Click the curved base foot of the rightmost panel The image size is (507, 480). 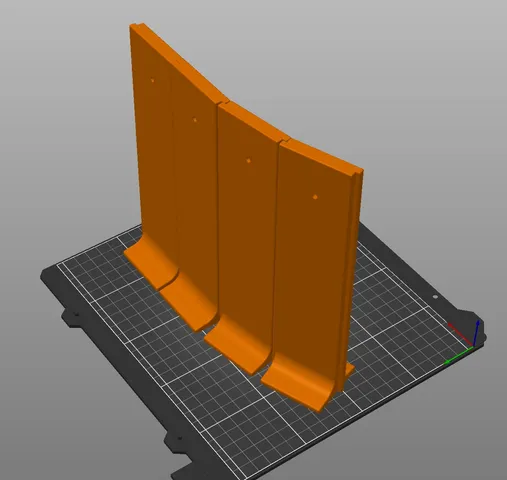point(297,383)
